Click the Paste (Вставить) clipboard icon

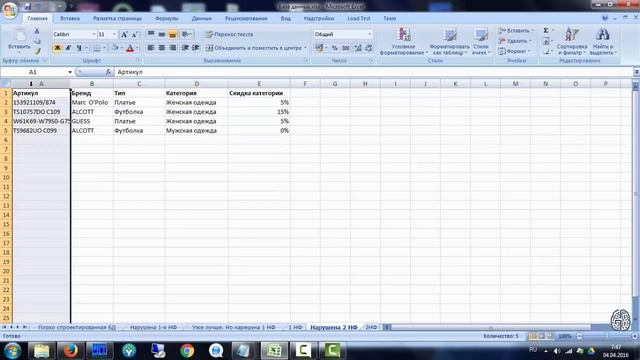pyautogui.click(x=19, y=36)
